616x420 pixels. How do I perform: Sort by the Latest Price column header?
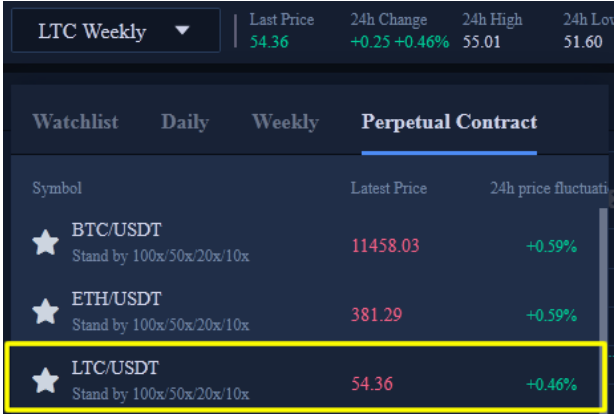point(389,188)
